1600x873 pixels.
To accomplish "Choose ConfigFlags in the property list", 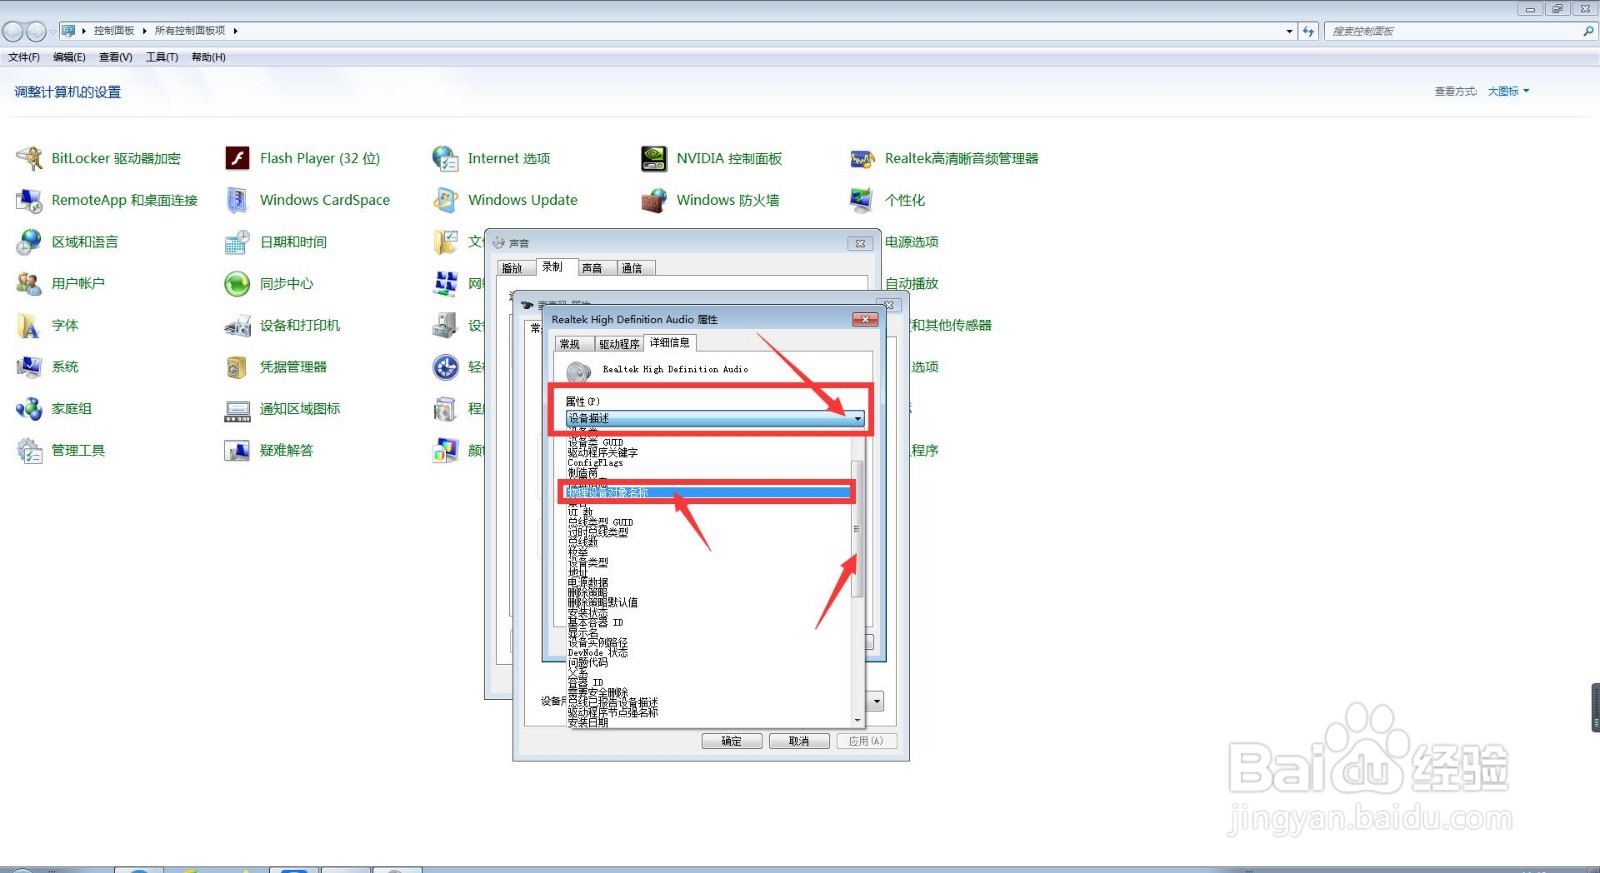I will point(595,462).
